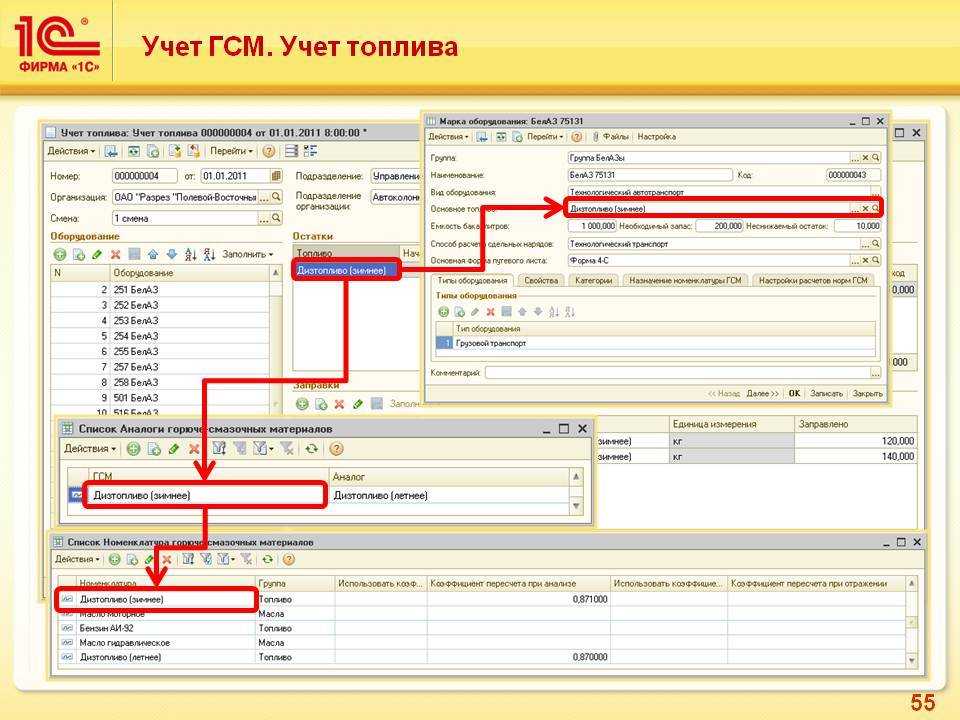Add a row in the Типы оборудования table
The image size is (960, 720).
443,312
